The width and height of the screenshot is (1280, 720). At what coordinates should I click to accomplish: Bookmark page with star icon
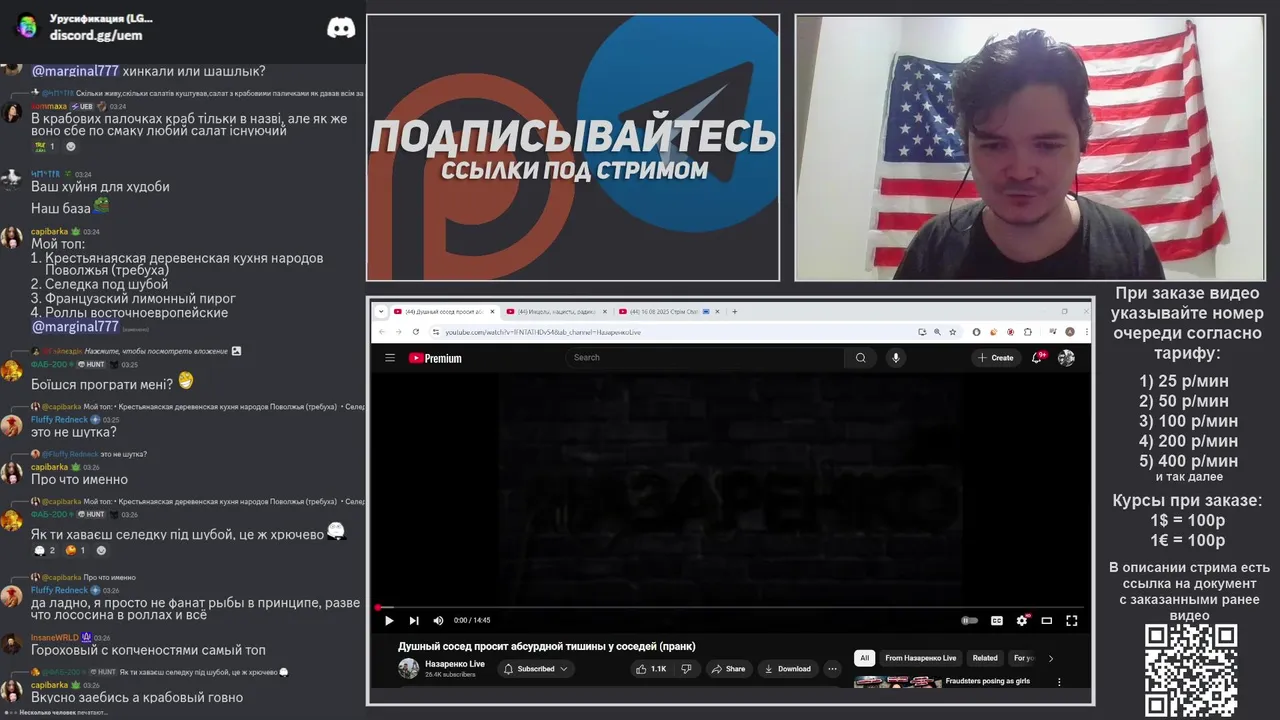[953, 332]
